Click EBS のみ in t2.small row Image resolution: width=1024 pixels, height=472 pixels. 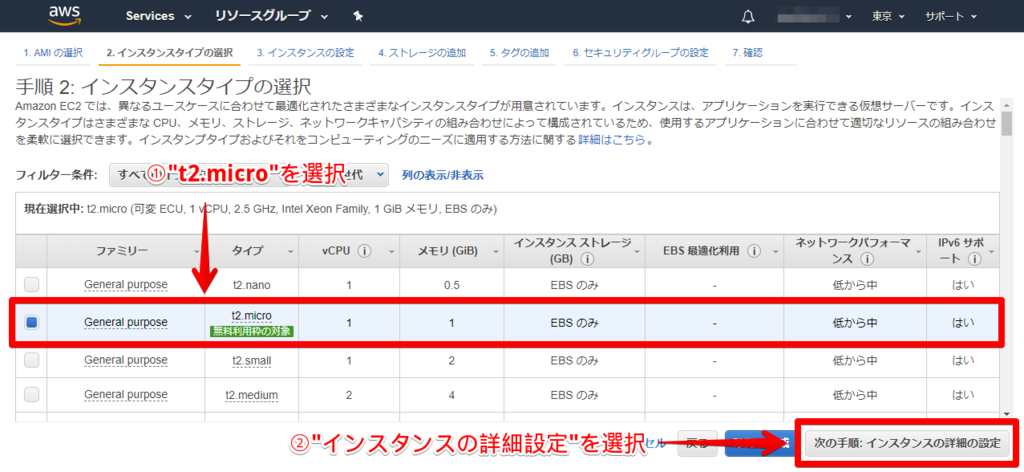click(x=573, y=360)
